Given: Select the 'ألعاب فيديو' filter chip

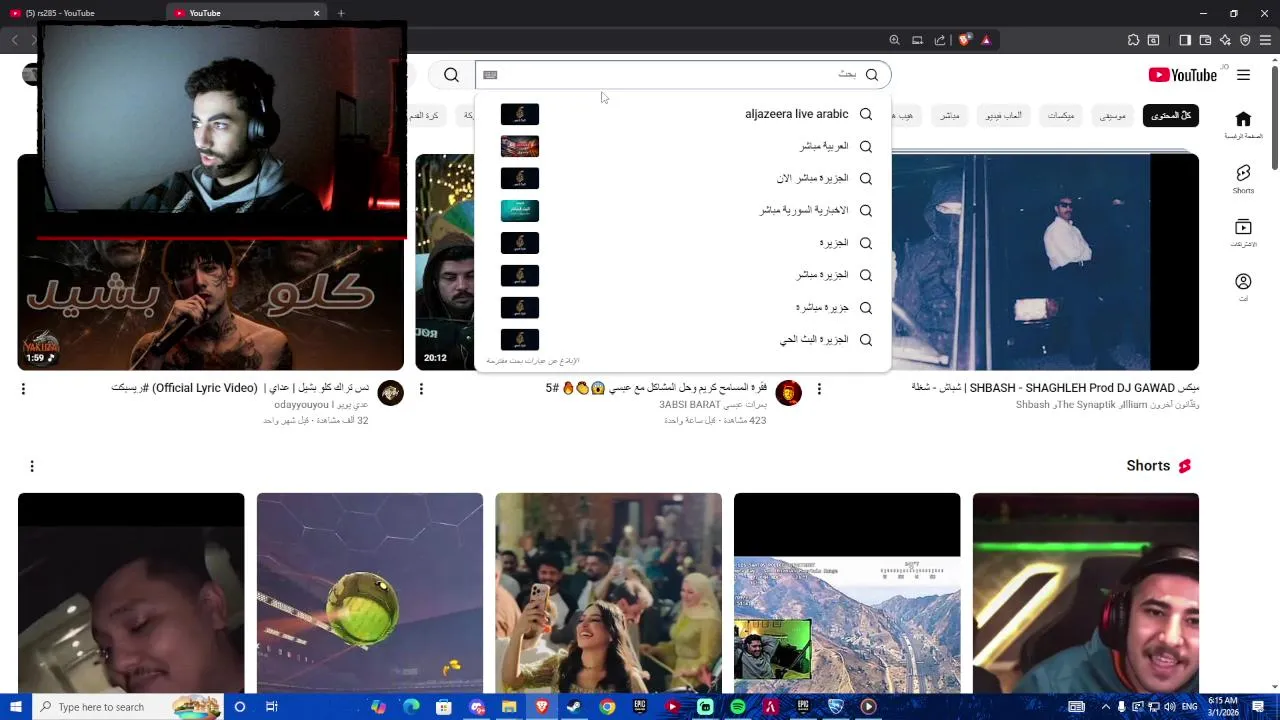Looking at the screenshot, I should [x=1004, y=116].
